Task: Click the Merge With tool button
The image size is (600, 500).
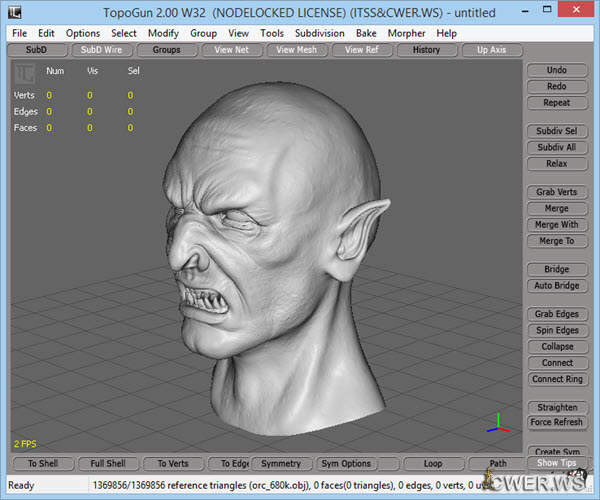Action: point(556,225)
